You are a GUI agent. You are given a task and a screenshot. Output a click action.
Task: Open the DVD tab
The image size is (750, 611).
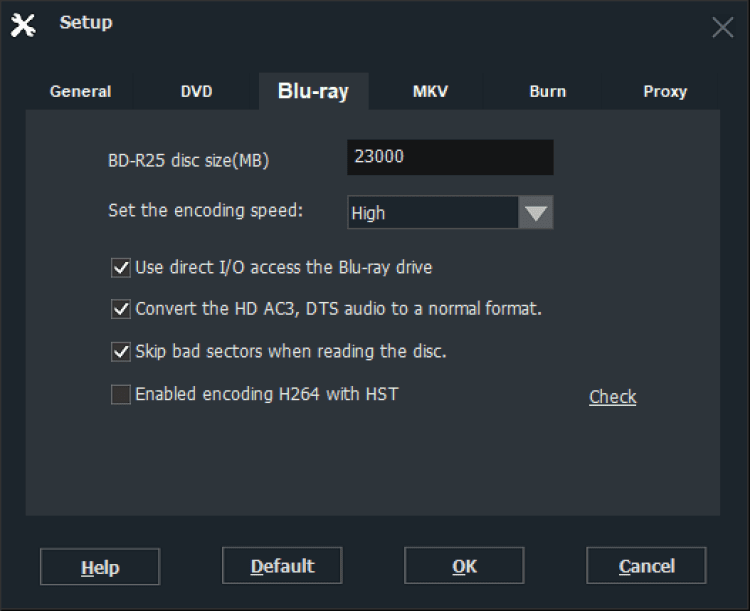[196, 91]
